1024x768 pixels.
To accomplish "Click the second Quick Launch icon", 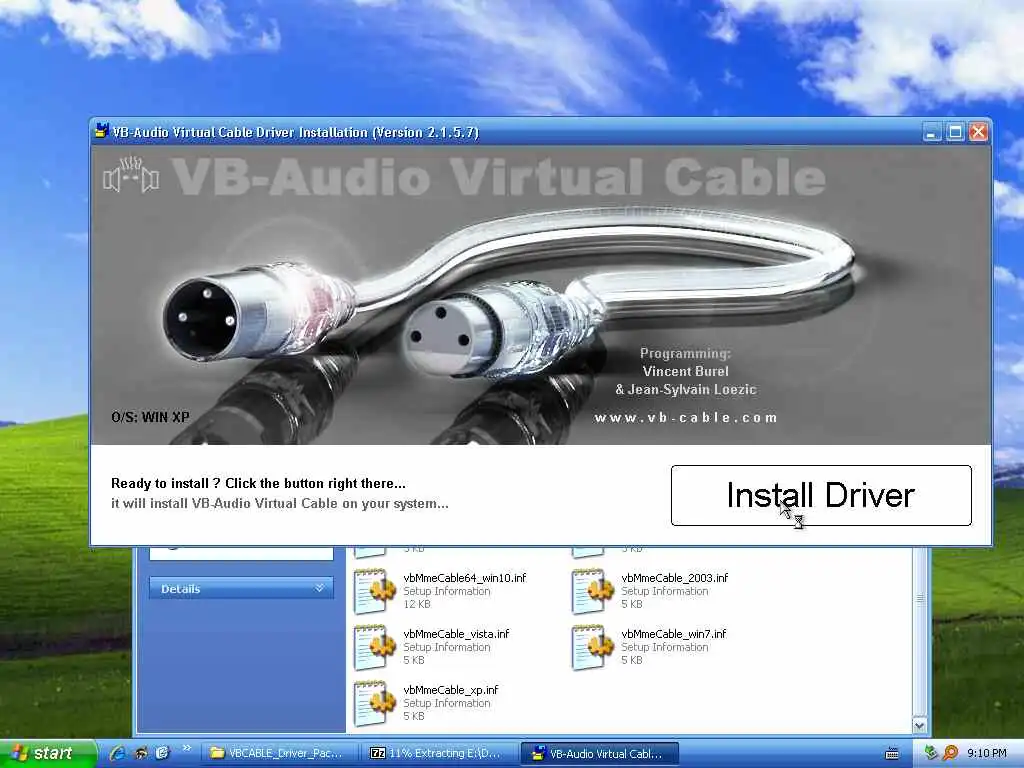I will (140, 753).
